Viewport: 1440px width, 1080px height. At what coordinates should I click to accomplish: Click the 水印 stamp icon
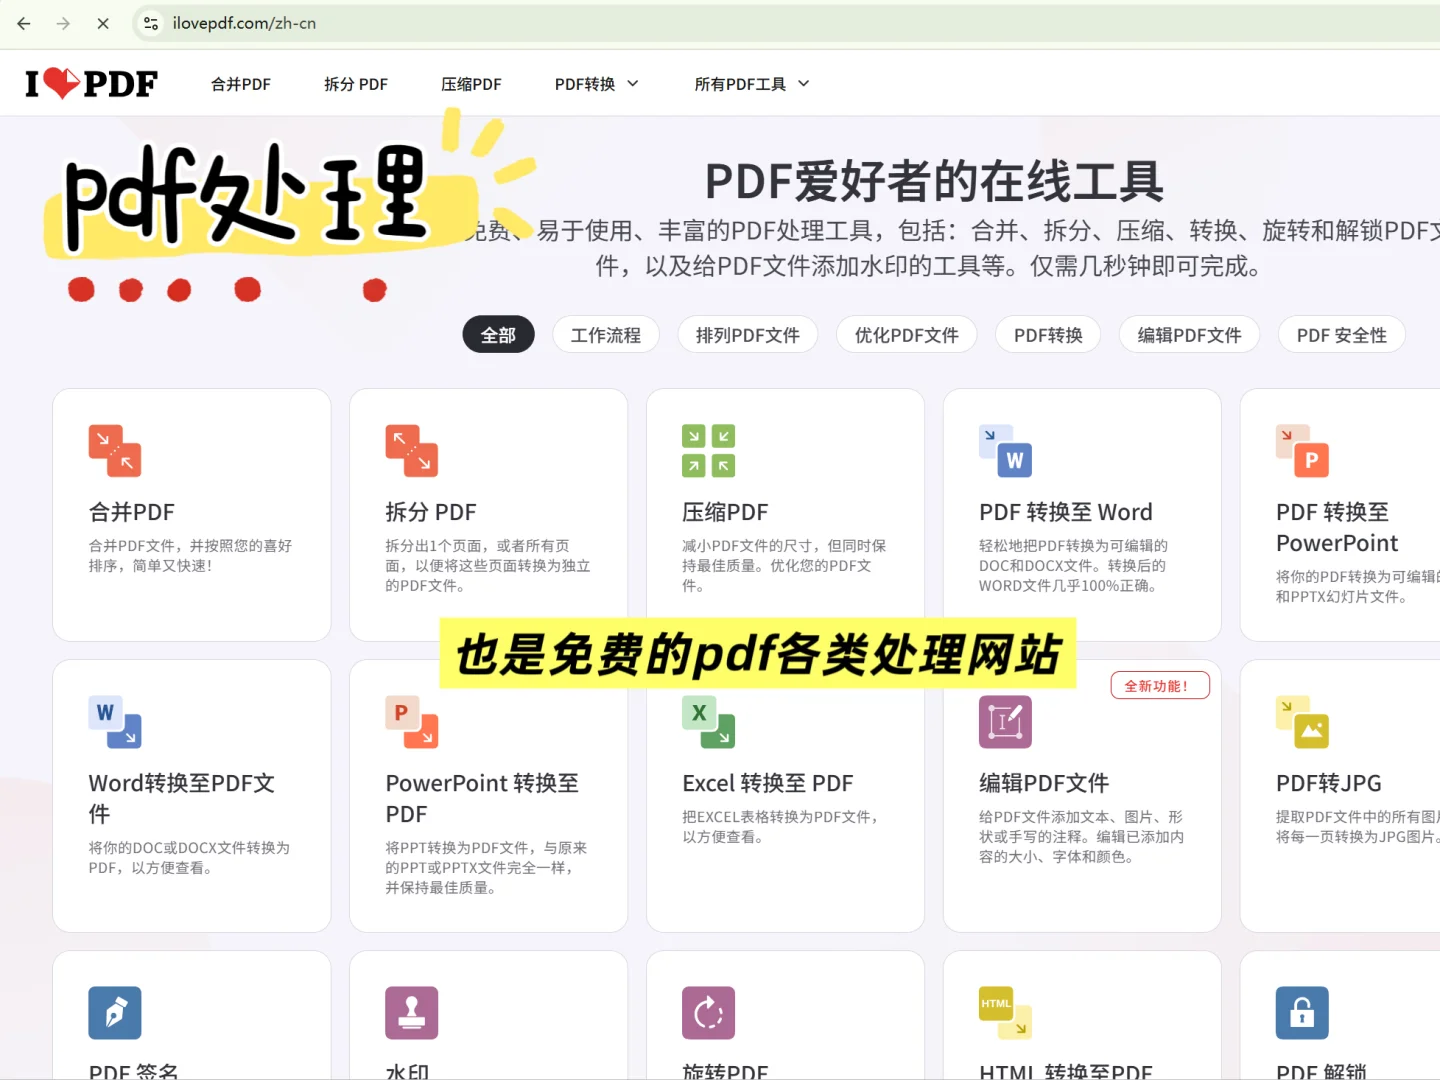point(412,1013)
